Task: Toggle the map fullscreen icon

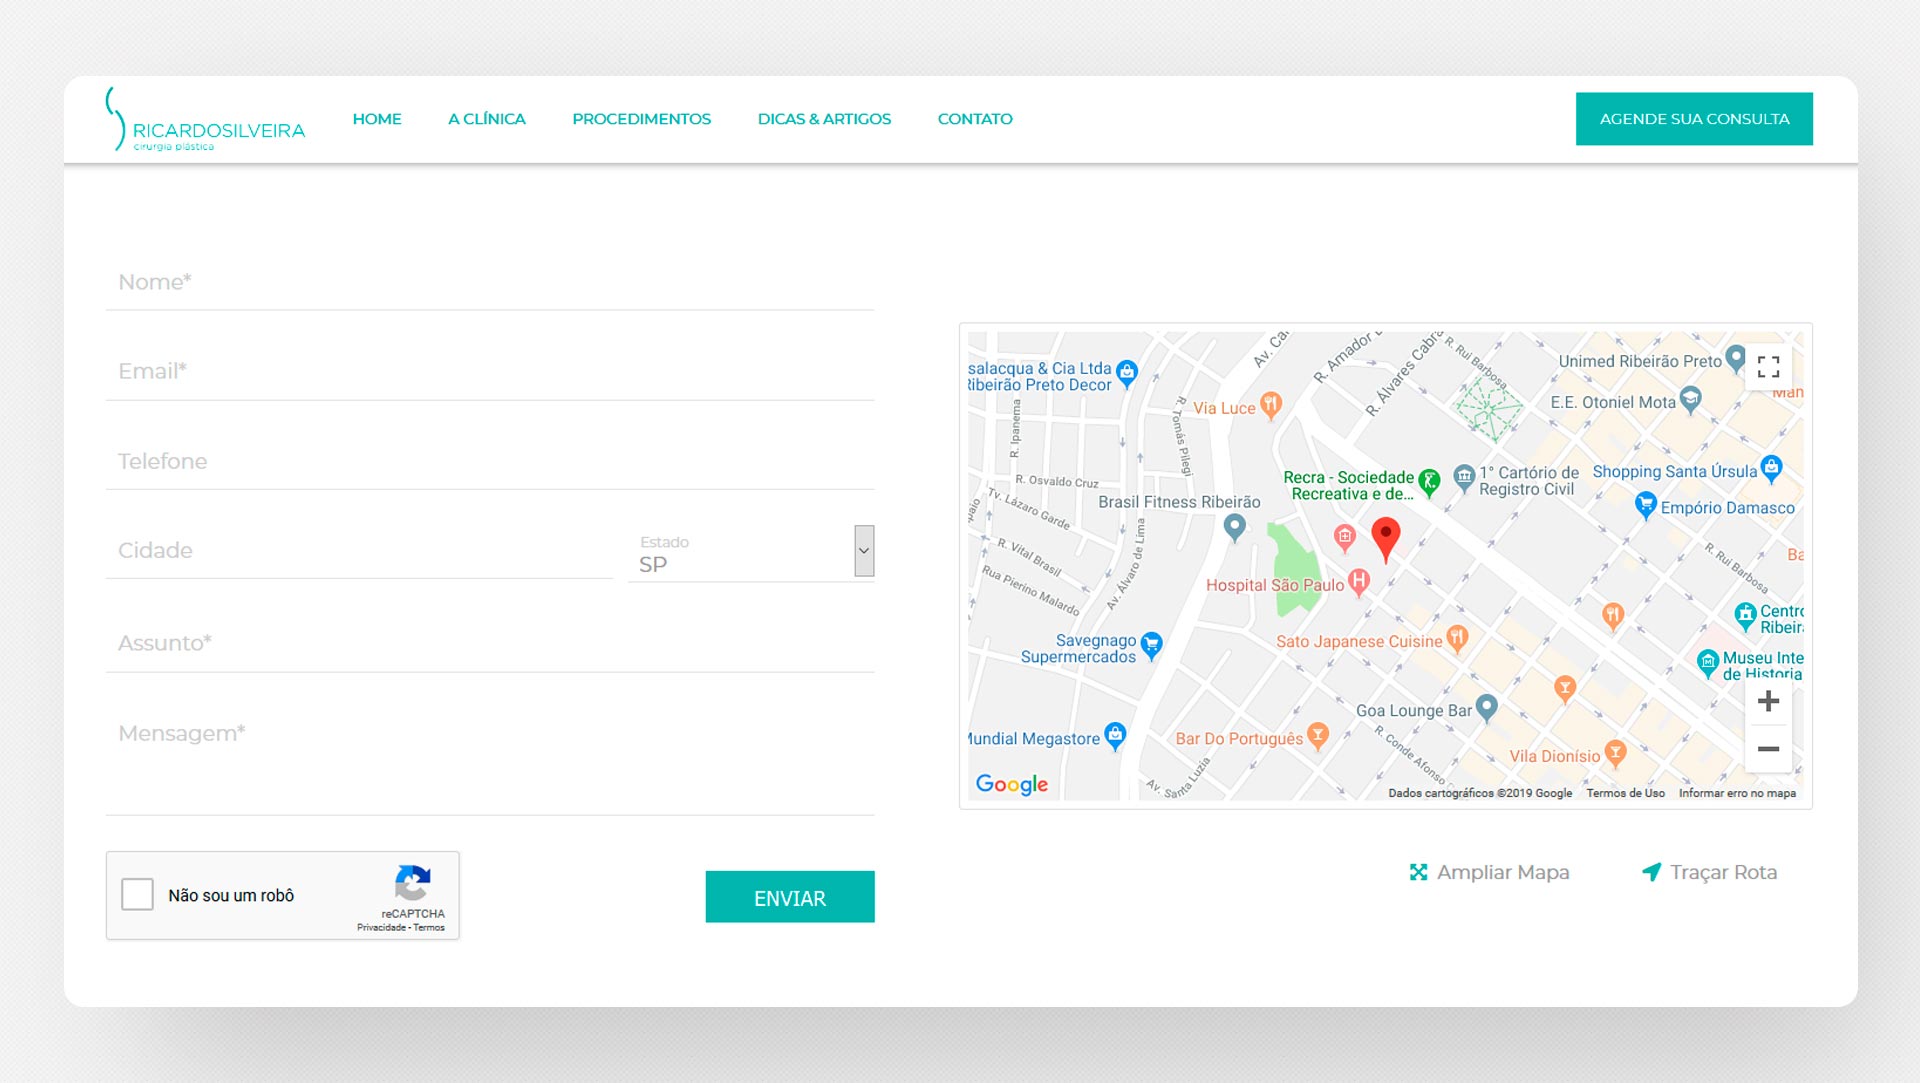Action: 1768,367
